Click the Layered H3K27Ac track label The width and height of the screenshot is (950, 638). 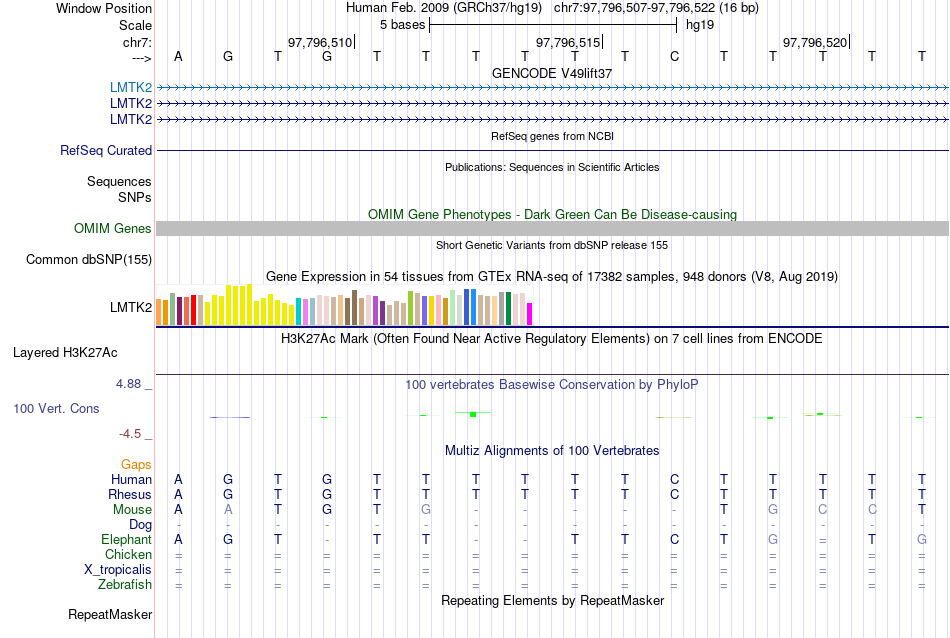pos(65,353)
